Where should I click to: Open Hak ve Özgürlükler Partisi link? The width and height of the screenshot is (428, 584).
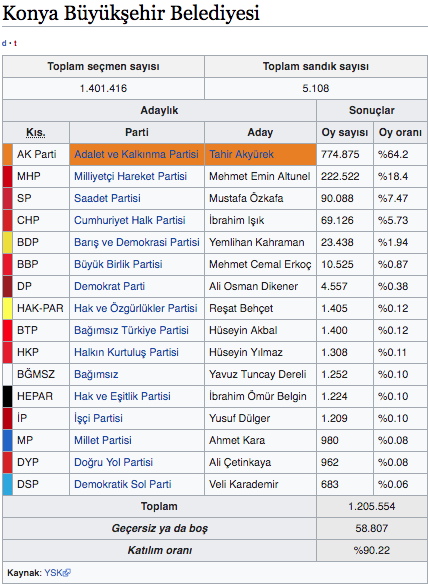[136, 308]
